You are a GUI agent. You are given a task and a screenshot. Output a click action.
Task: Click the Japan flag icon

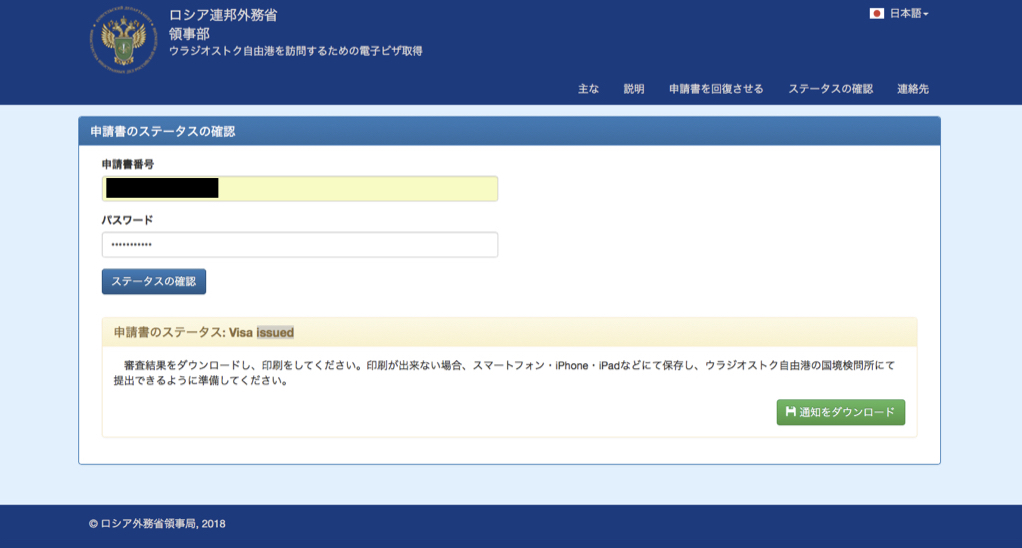click(877, 14)
